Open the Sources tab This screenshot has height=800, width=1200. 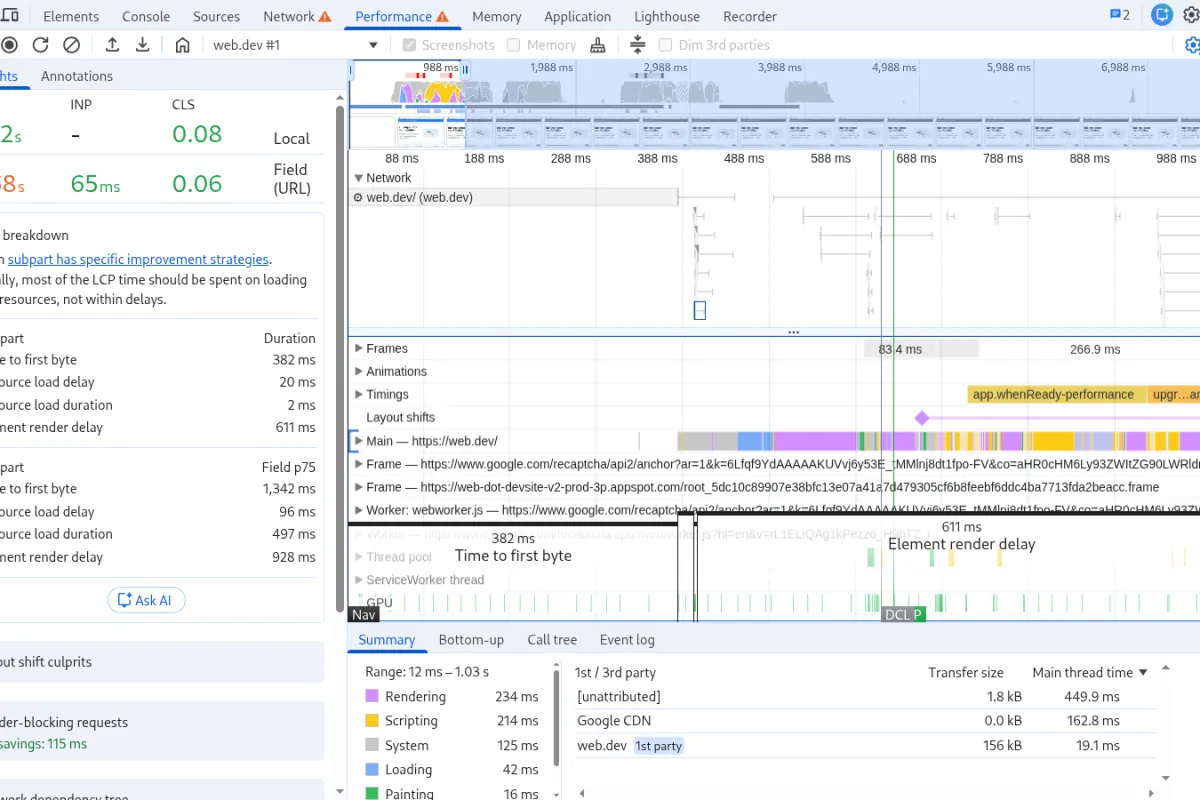click(217, 16)
